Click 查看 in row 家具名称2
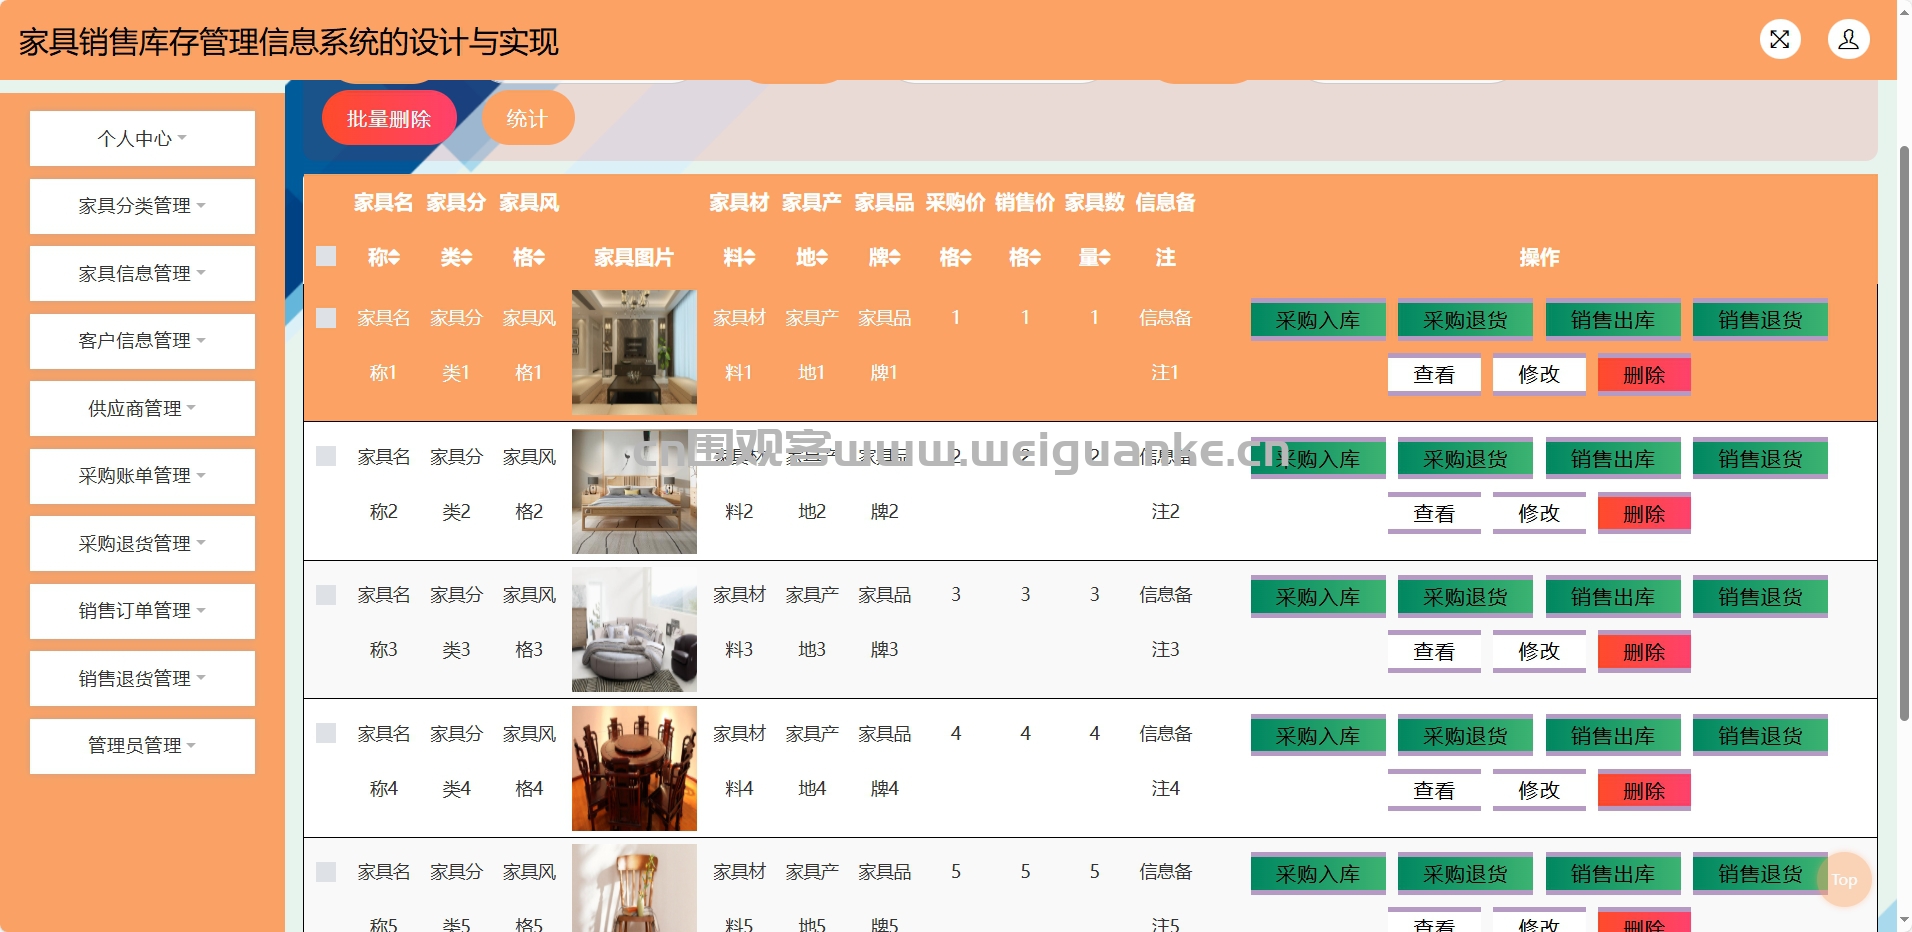The image size is (1912, 932). (x=1434, y=513)
